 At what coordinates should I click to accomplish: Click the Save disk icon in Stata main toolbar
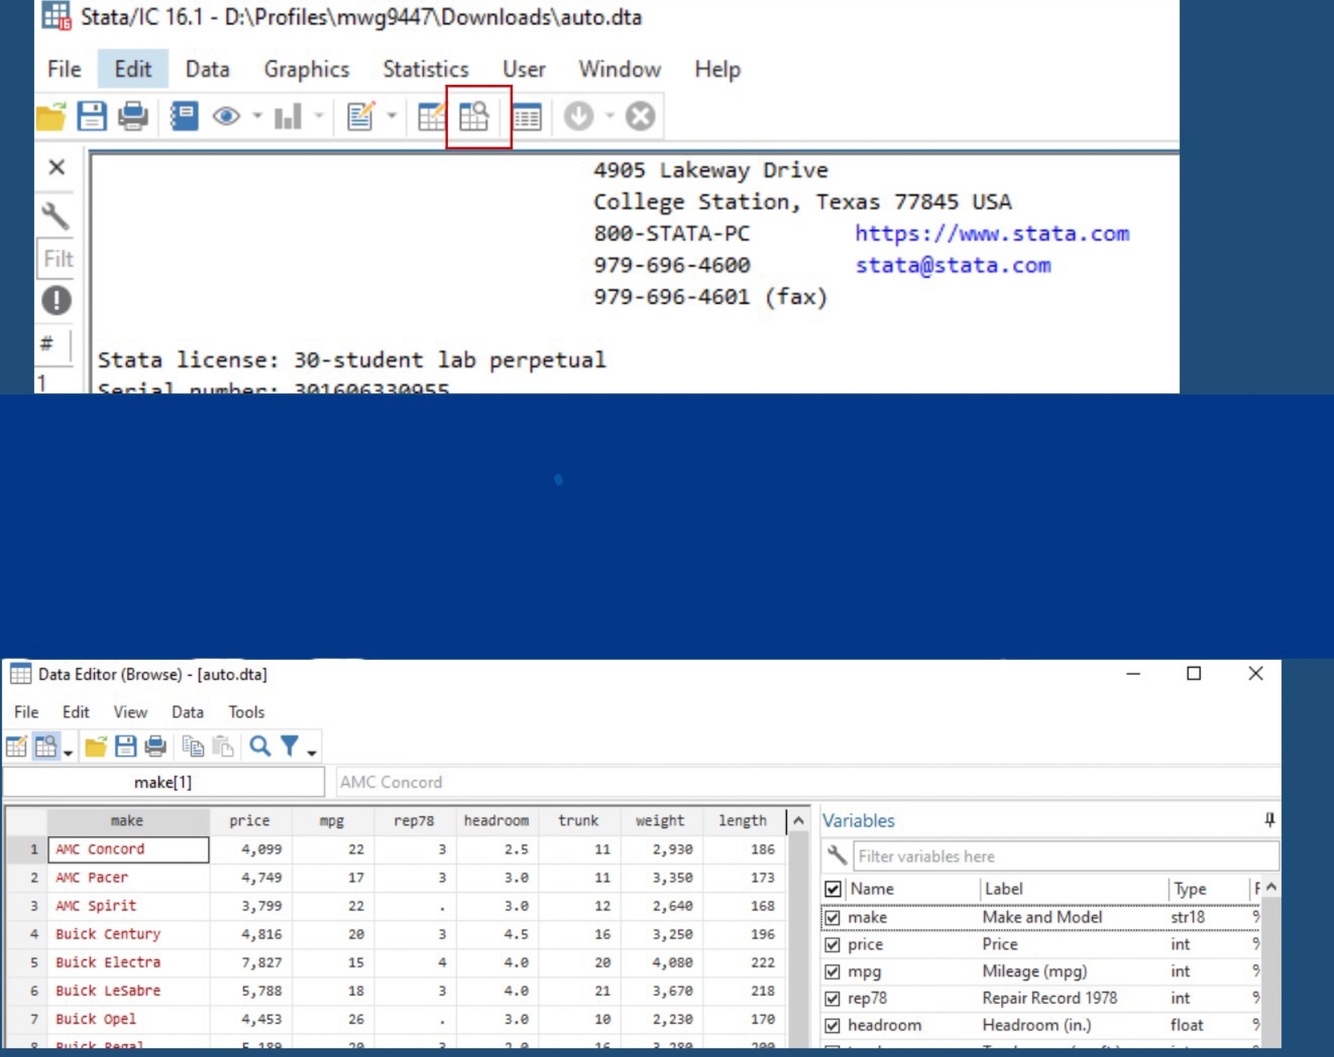click(92, 117)
